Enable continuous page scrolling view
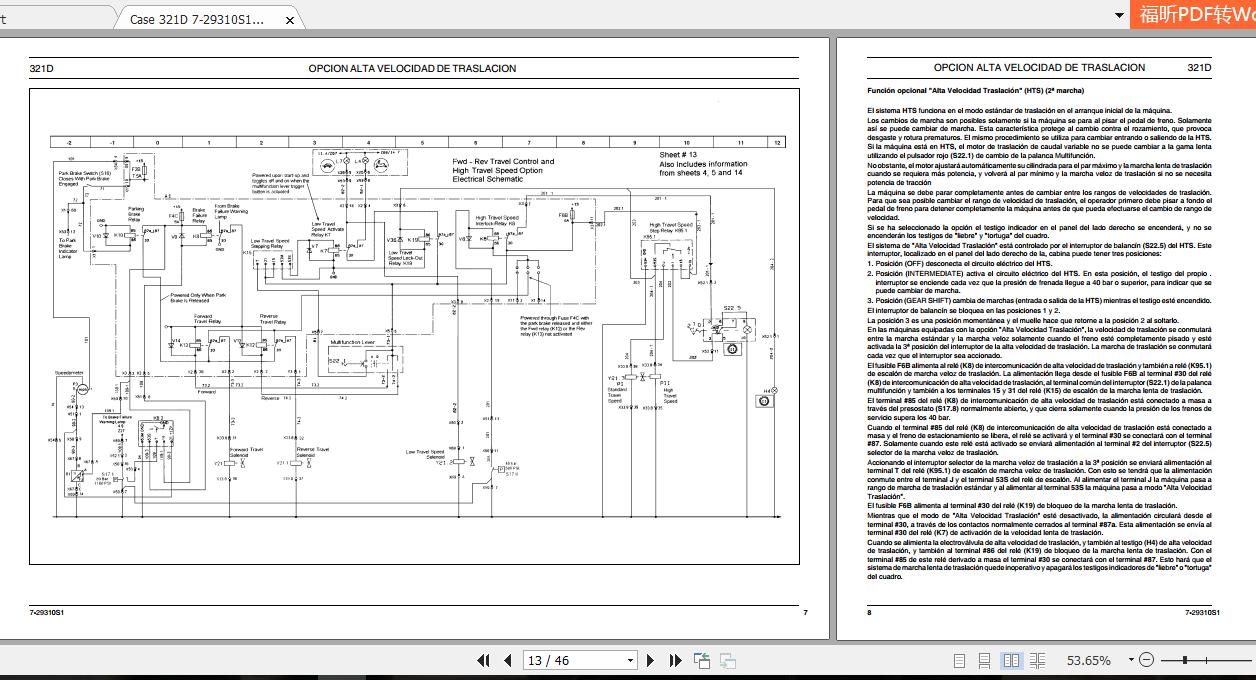Viewport: 1256px width, 680px height. (x=985, y=660)
